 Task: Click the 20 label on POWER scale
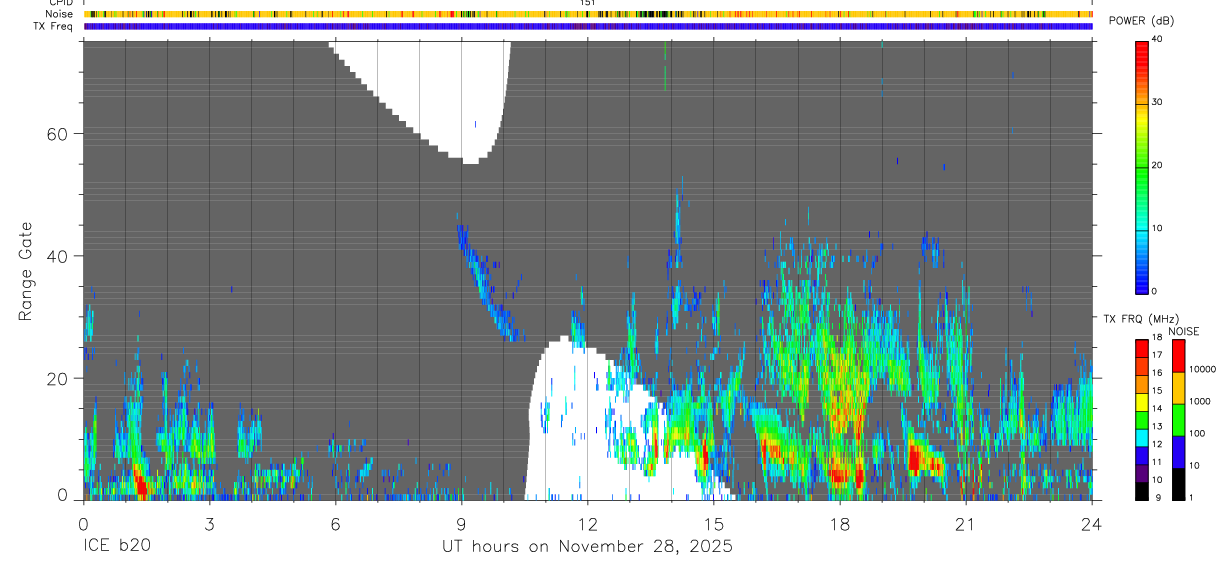pos(1157,165)
